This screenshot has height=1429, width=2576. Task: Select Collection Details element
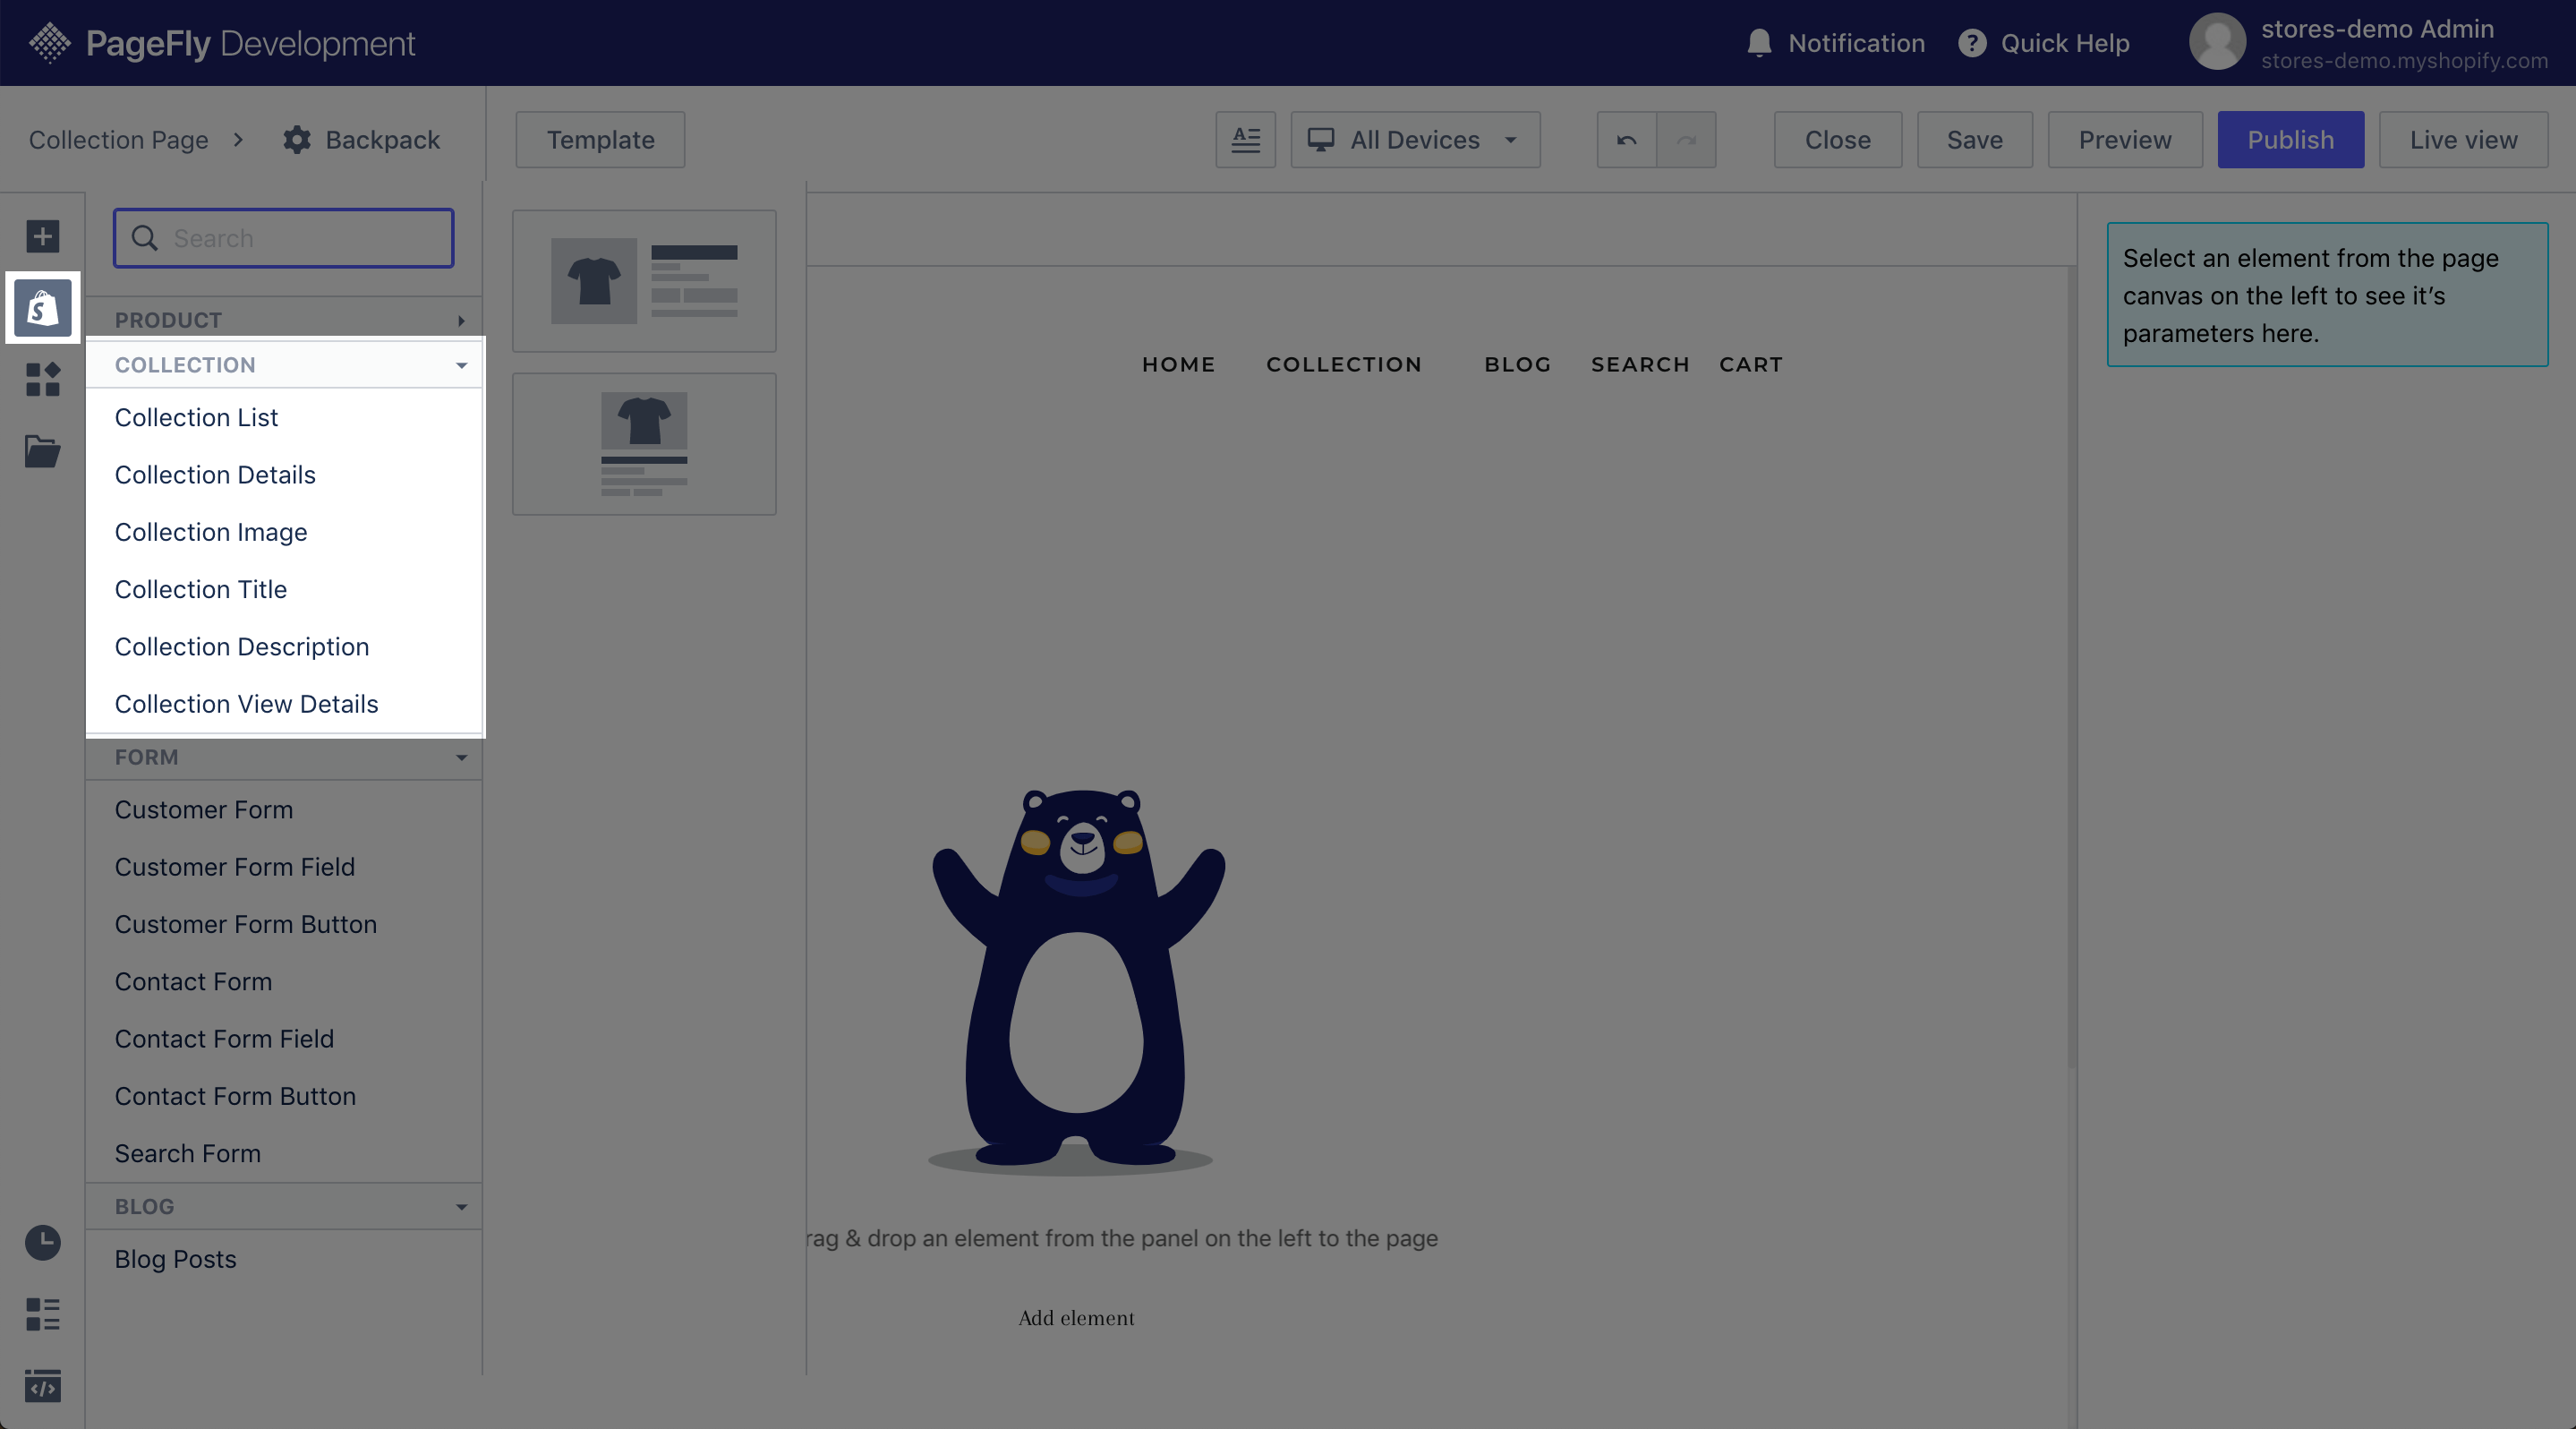click(215, 475)
